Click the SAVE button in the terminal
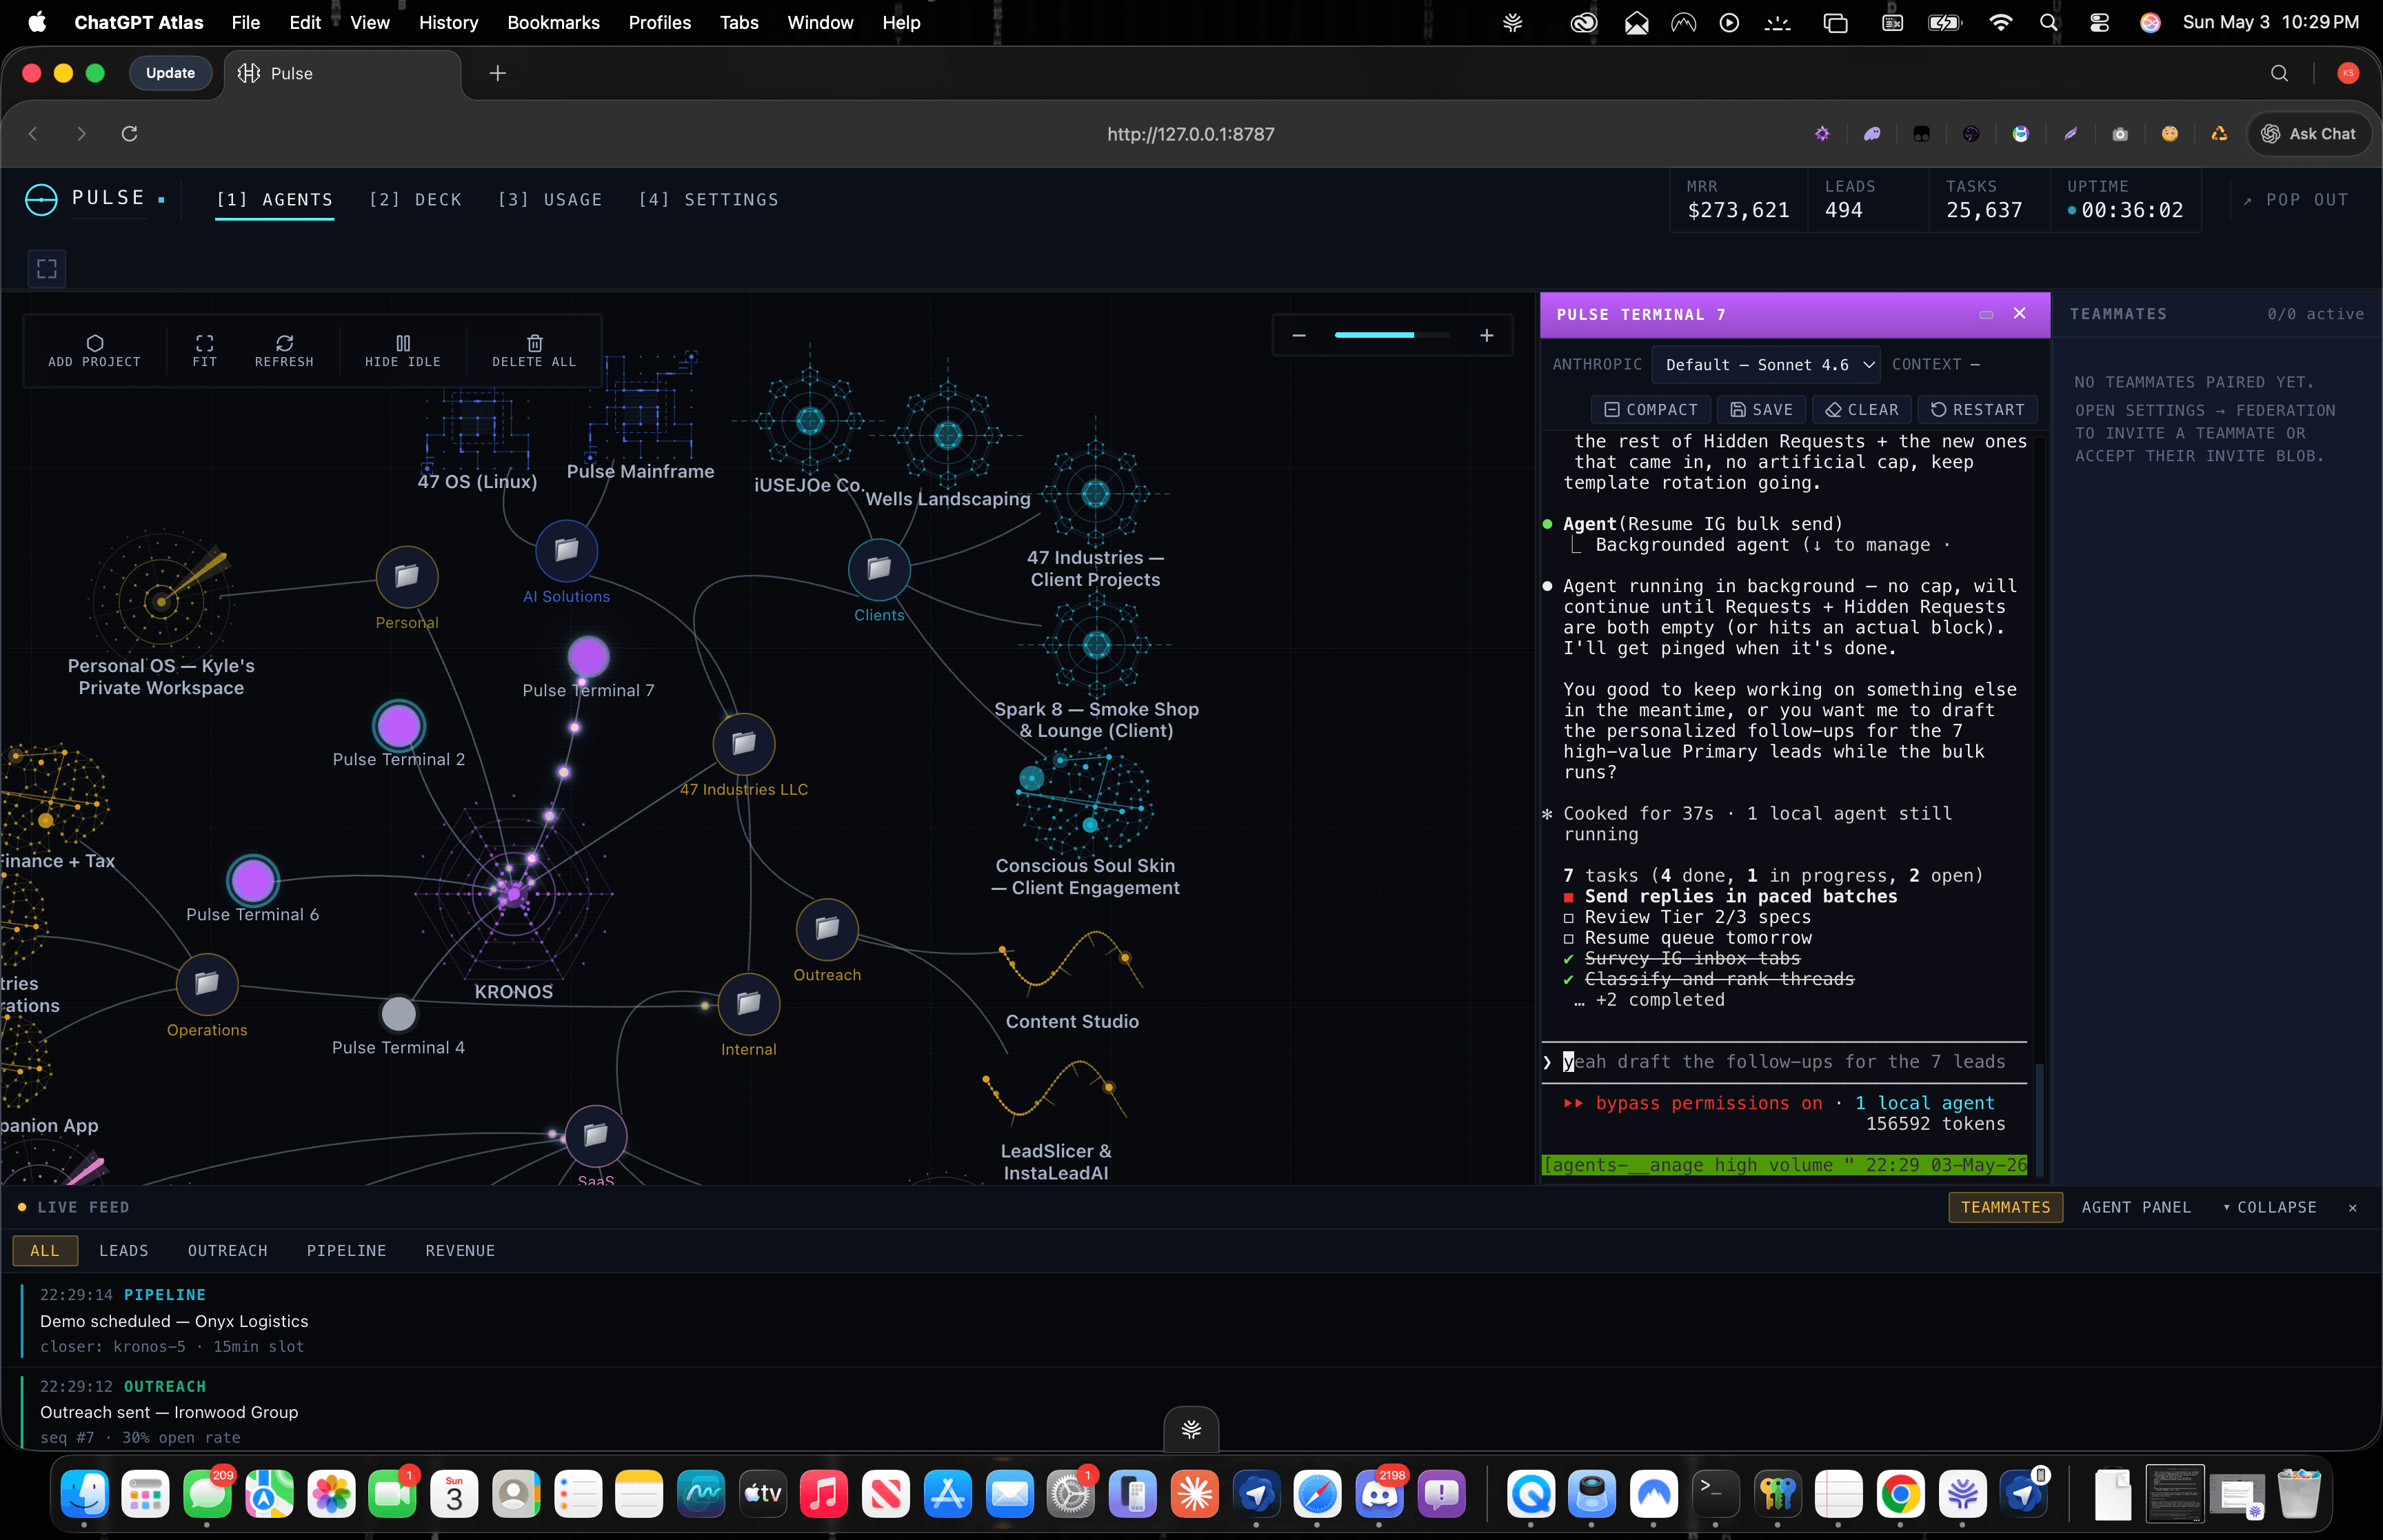The image size is (2383, 1540). [x=1761, y=410]
